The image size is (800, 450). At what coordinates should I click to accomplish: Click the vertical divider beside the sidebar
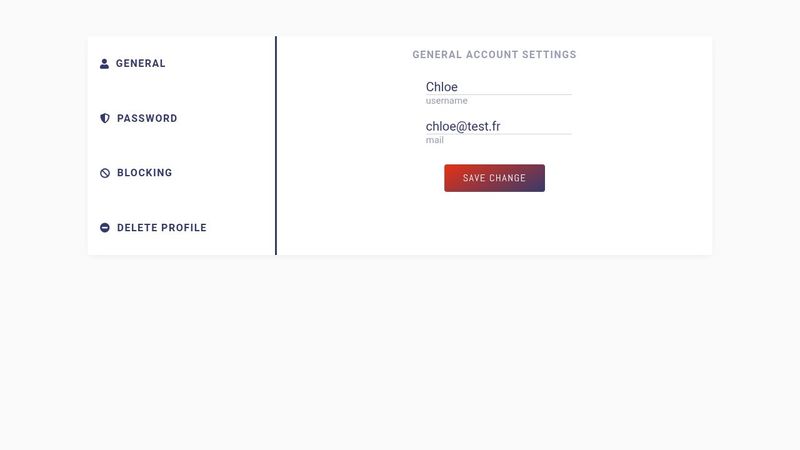276,146
